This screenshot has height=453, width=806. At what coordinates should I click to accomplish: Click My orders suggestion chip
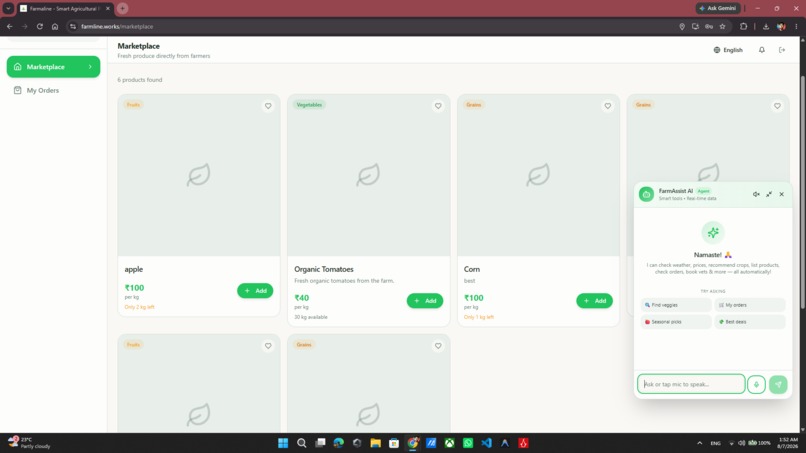[x=749, y=305]
